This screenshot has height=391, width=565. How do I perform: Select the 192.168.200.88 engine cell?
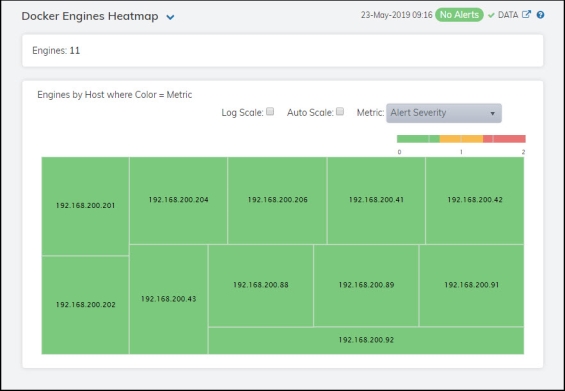(x=261, y=285)
